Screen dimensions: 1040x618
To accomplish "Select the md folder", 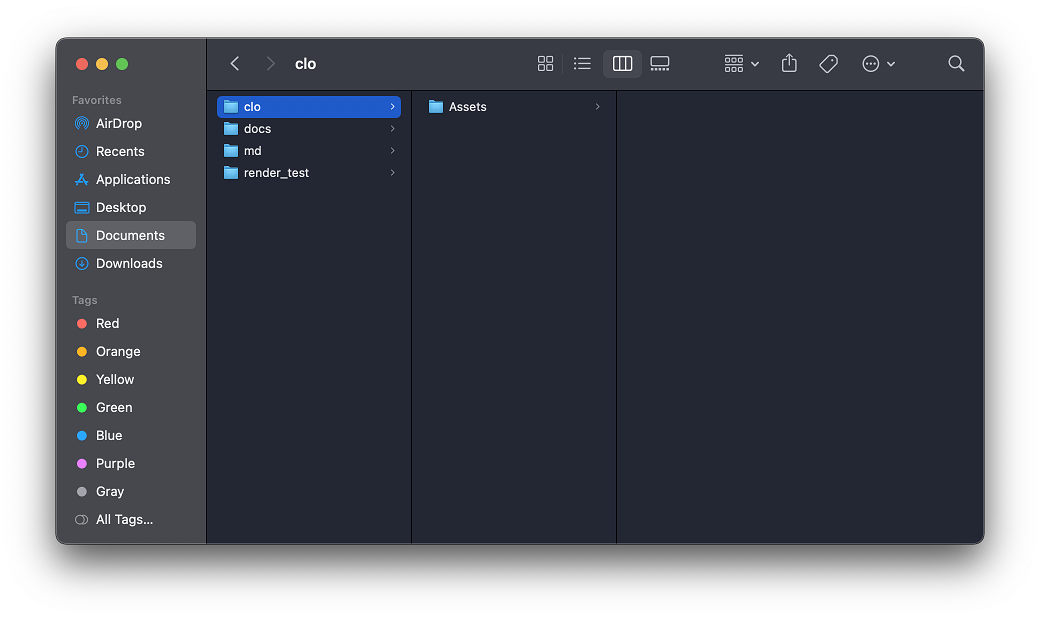I will pyautogui.click(x=252, y=150).
